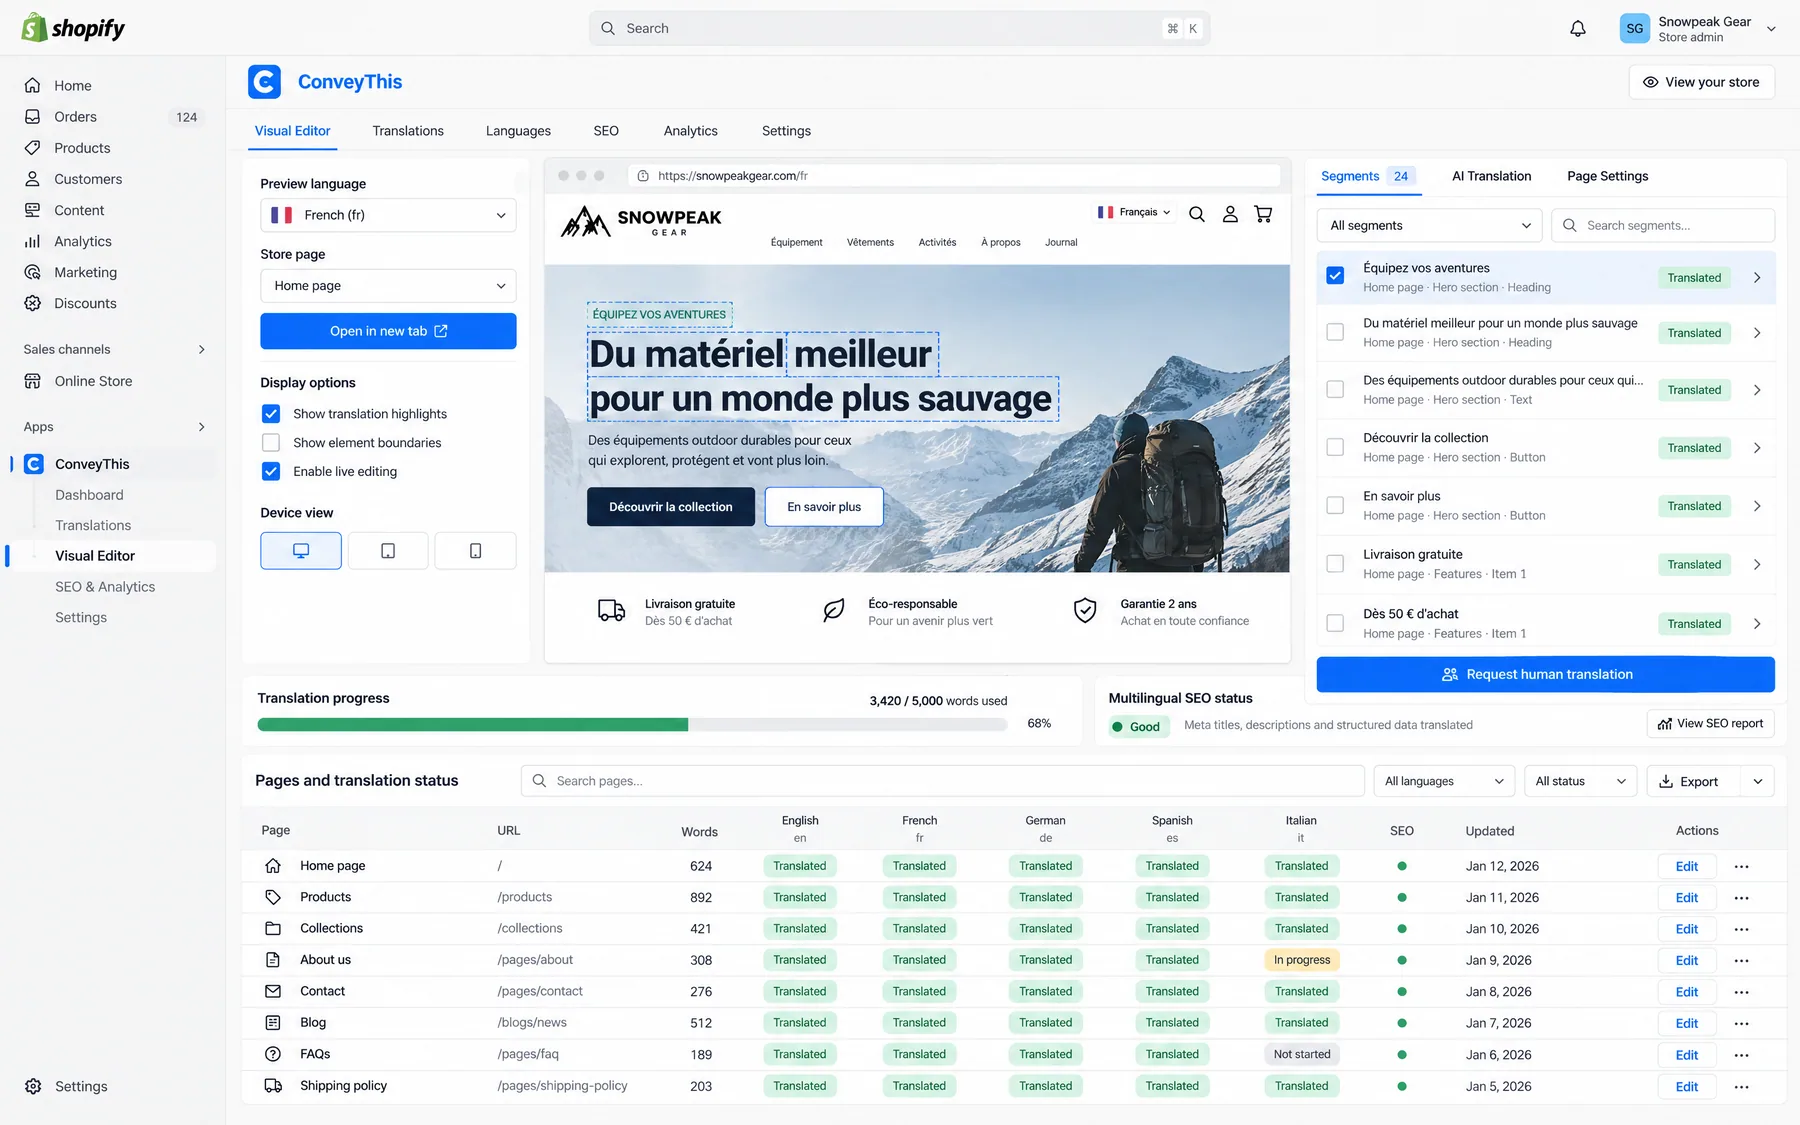
Task: Check the Découvrir la collection segment checkbox
Action: point(1335,447)
